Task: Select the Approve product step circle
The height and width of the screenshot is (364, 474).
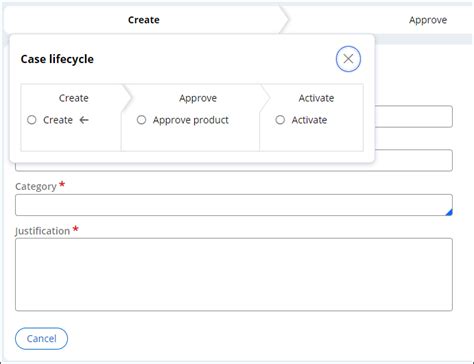Action: coord(141,120)
